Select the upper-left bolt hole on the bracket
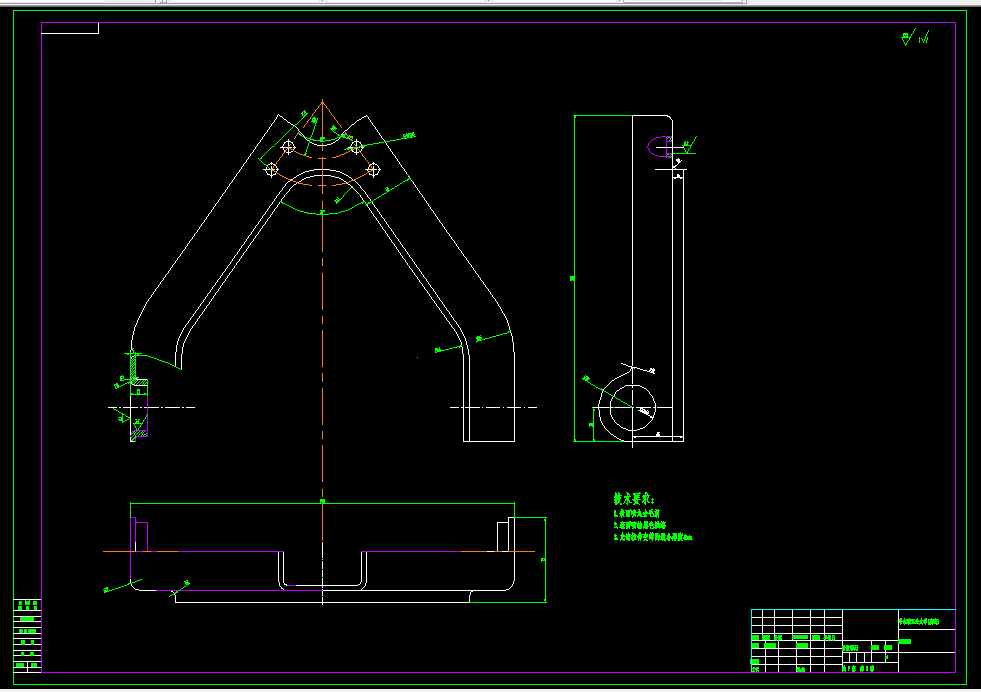Image resolution: width=981 pixels, height=692 pixels. [x=288, y=147]
